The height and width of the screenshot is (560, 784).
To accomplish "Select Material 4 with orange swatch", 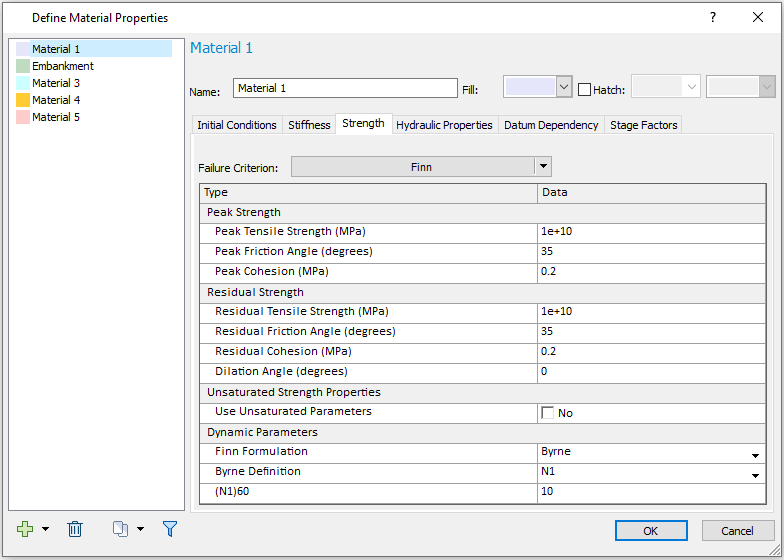I will [55, 100].
